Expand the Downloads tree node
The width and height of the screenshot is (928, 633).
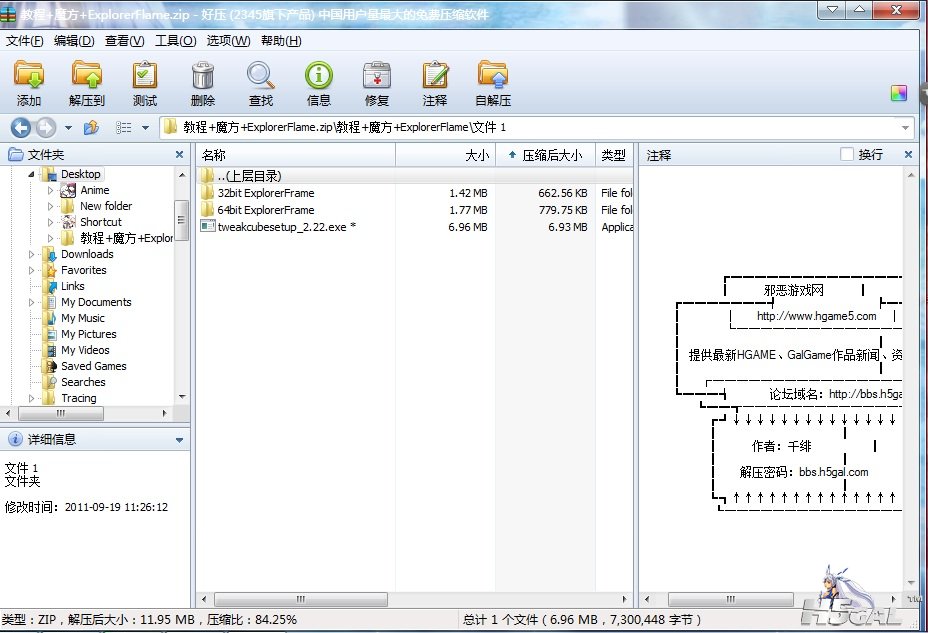(35, 254)
